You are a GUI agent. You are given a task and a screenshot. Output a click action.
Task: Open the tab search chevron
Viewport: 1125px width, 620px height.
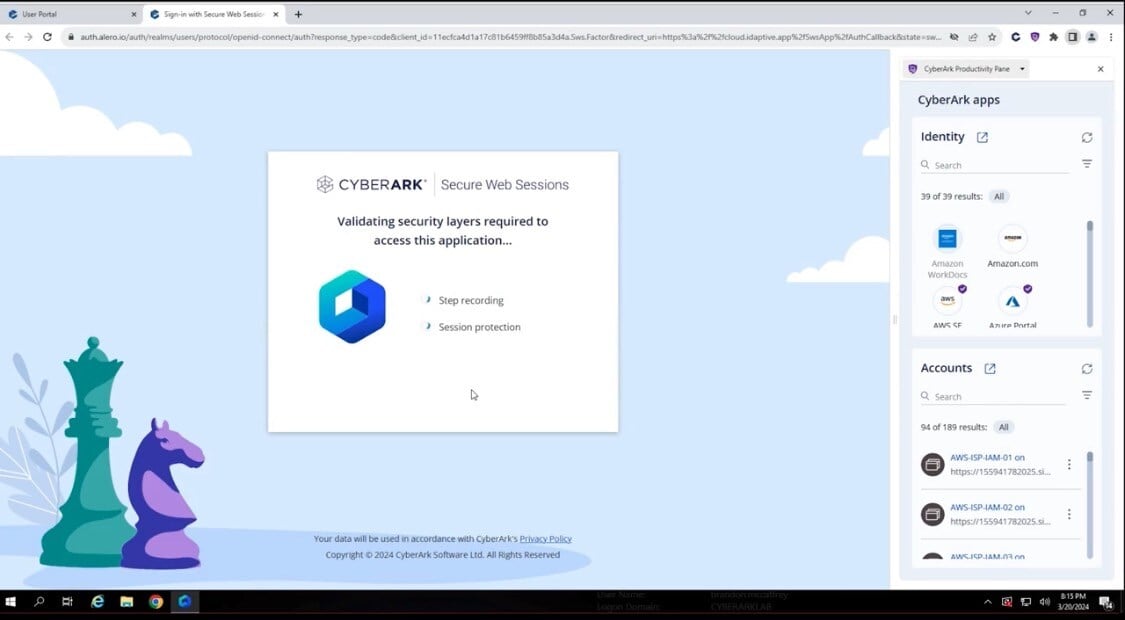point(1028,13)
